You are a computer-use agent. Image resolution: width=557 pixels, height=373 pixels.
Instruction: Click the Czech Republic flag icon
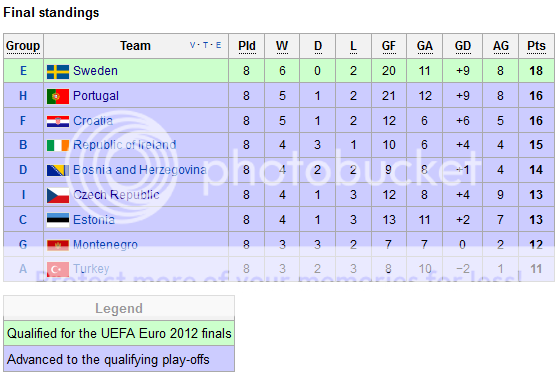(58, 195)
